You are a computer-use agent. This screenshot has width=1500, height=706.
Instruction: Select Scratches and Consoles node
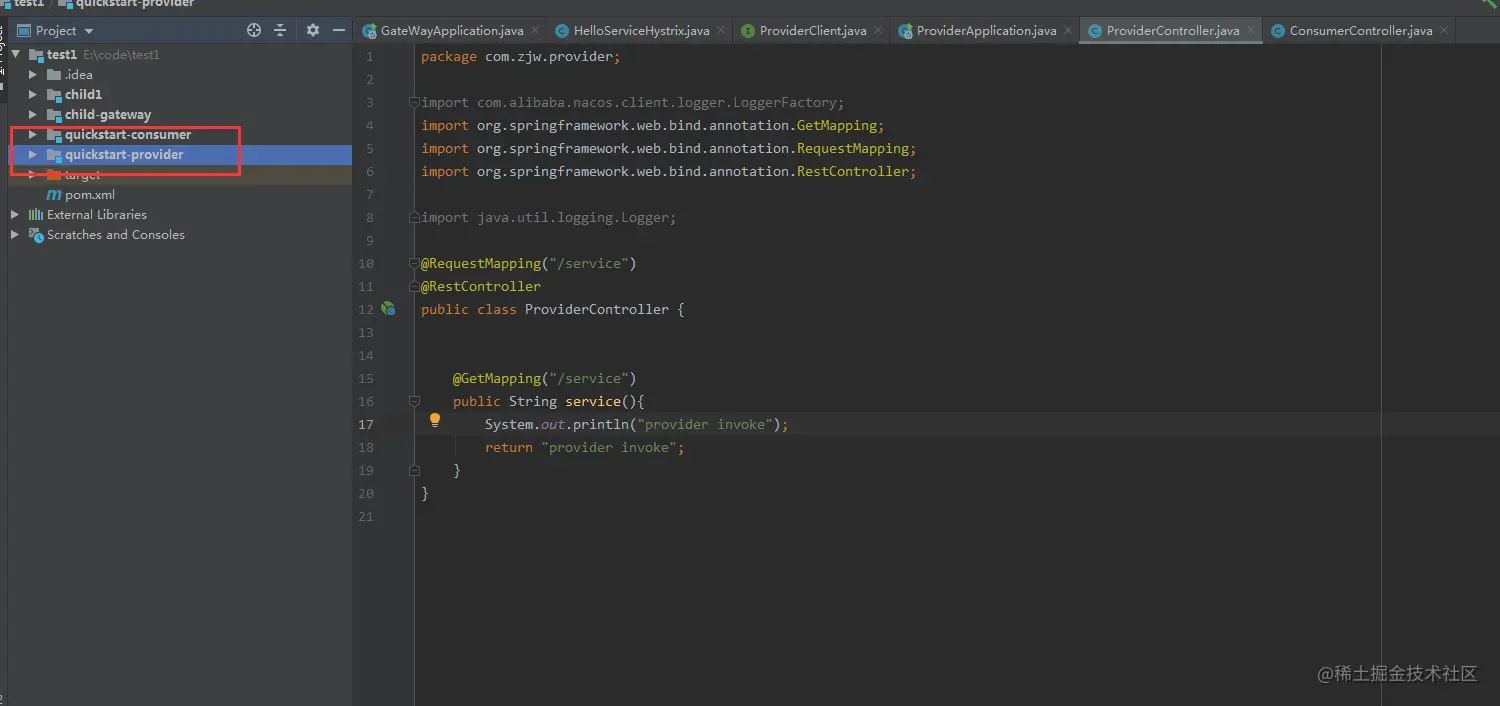point(116,235)
